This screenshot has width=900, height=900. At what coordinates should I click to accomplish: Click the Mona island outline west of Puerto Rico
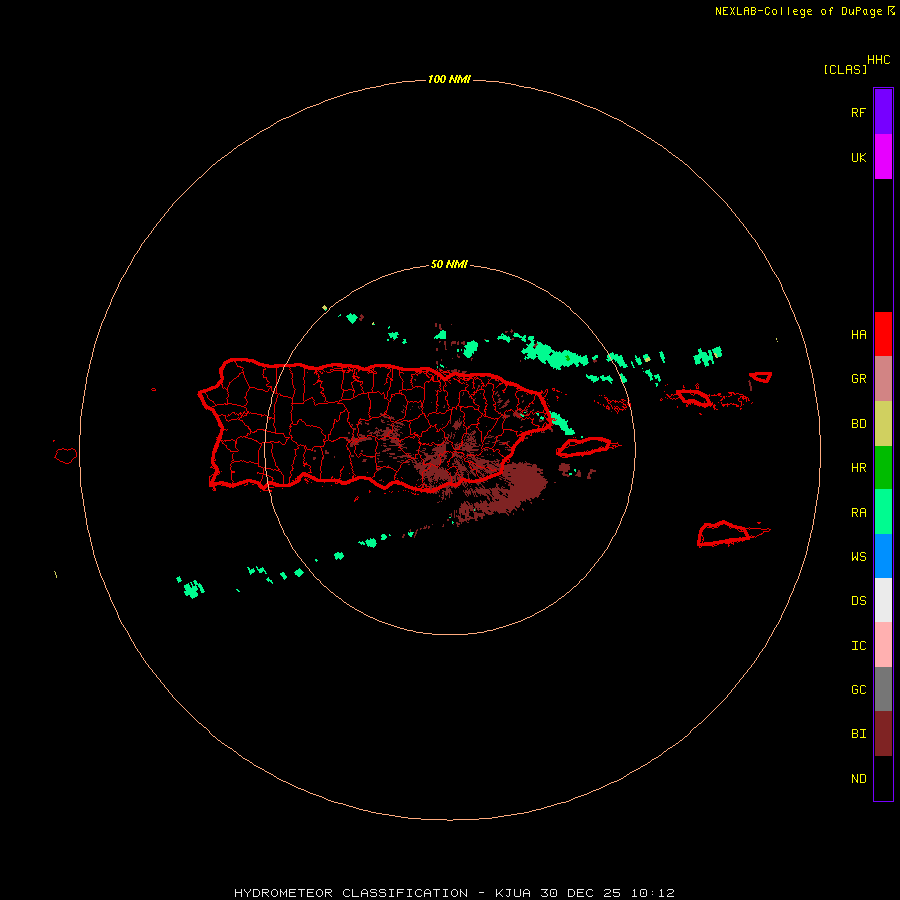[x=66, y=455]
